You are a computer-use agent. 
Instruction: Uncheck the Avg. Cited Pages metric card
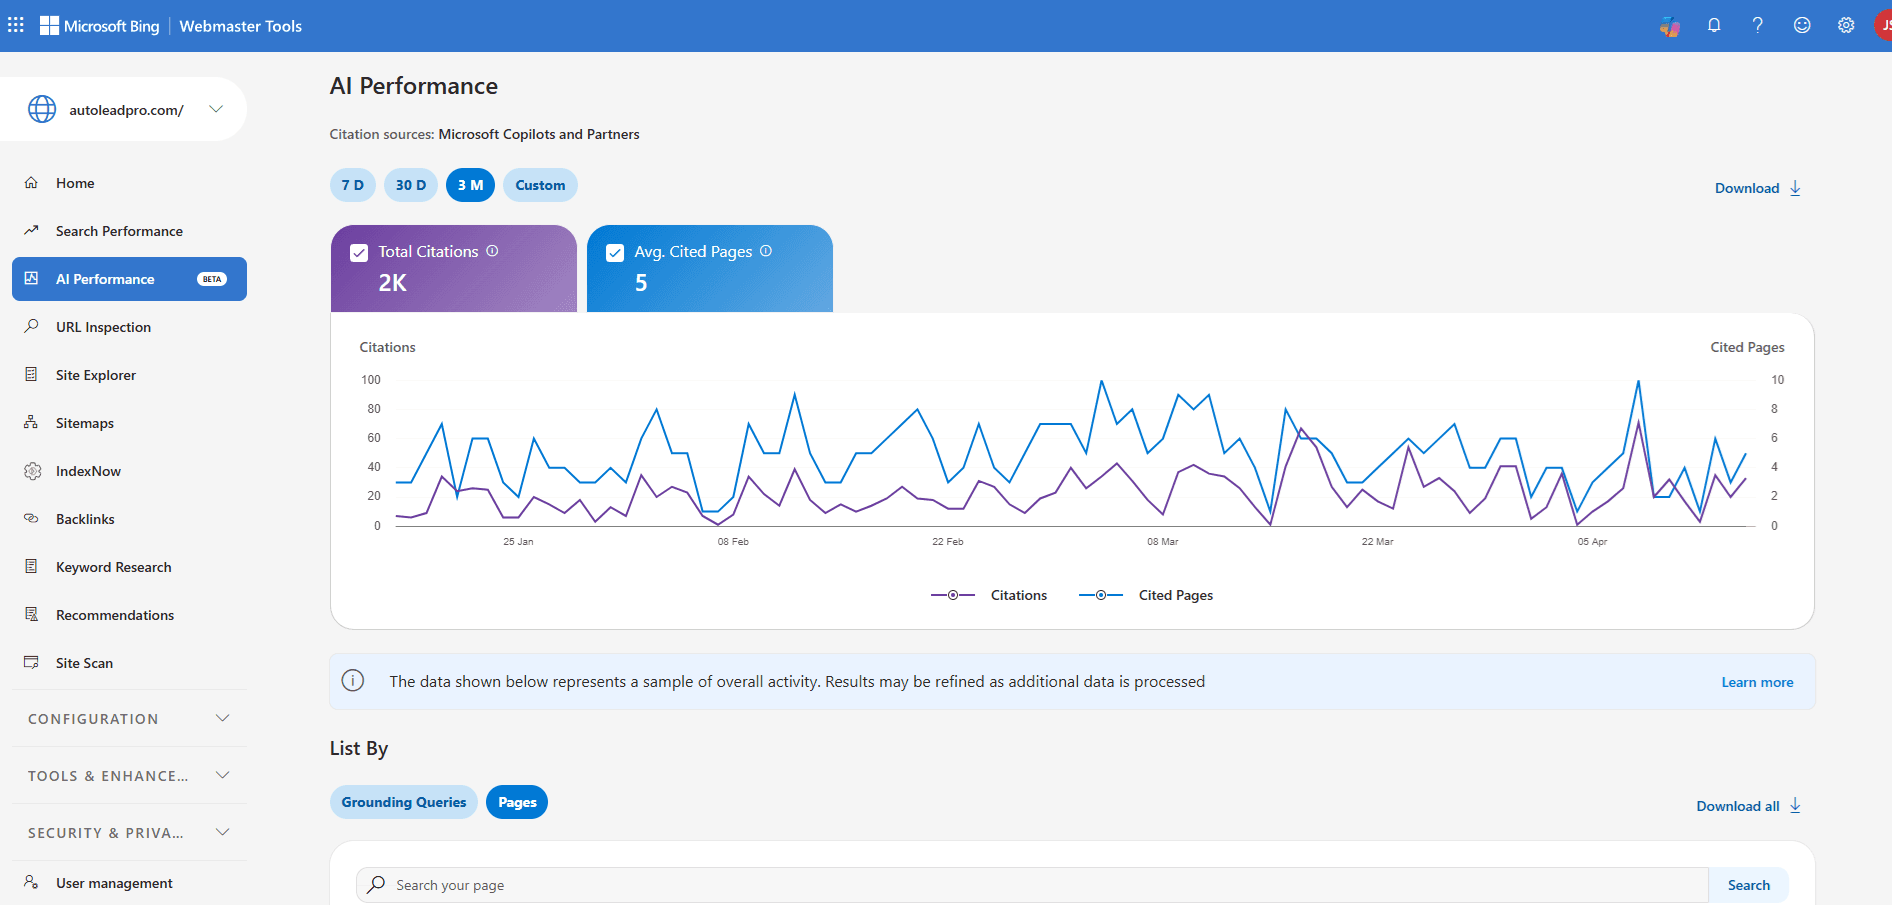click(x=615, y=252)
